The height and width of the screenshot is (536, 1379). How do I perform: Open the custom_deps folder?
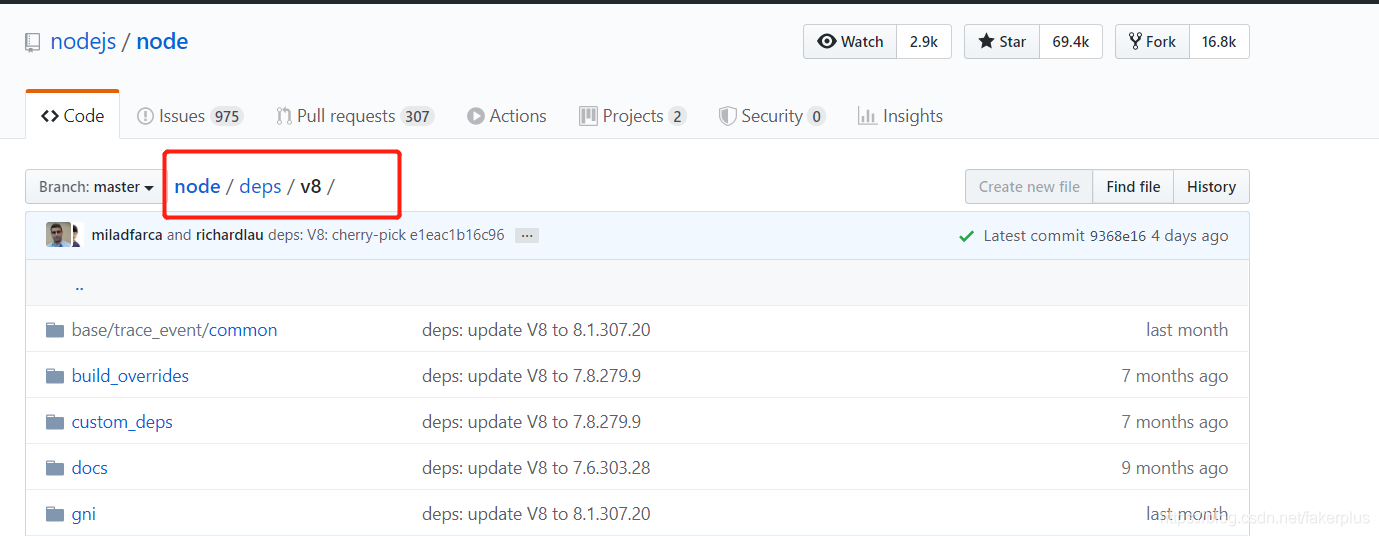[122, 422]
